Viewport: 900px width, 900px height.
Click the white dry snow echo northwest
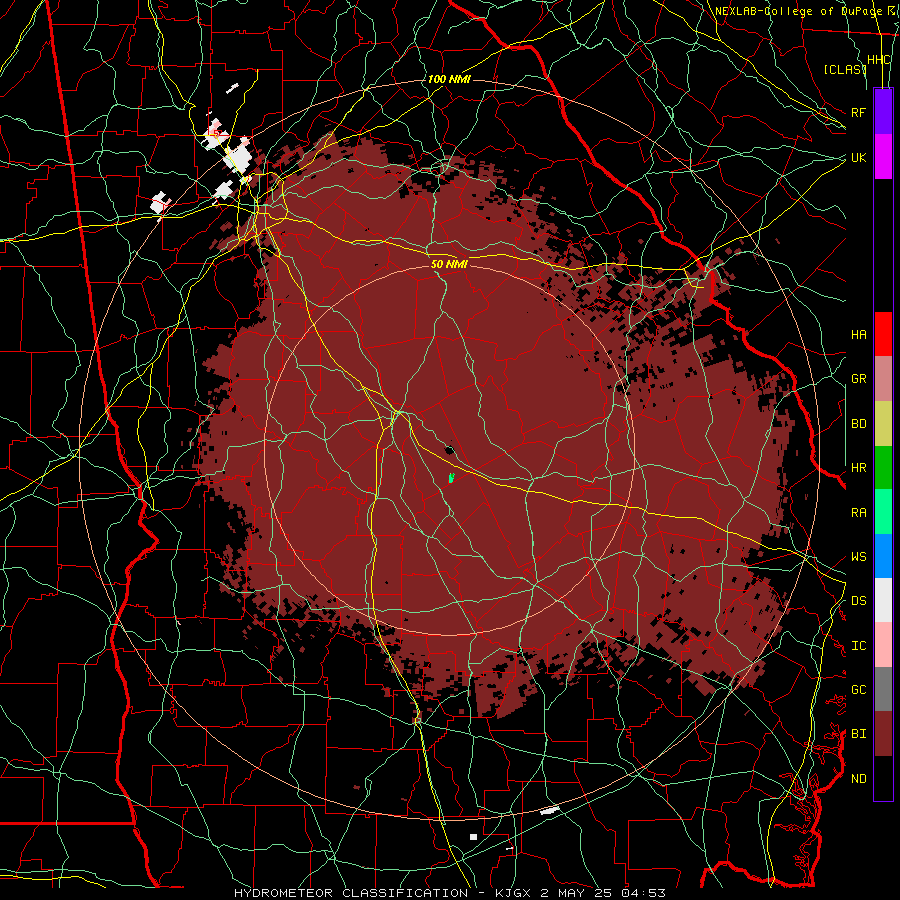click(x=237, y=157)
